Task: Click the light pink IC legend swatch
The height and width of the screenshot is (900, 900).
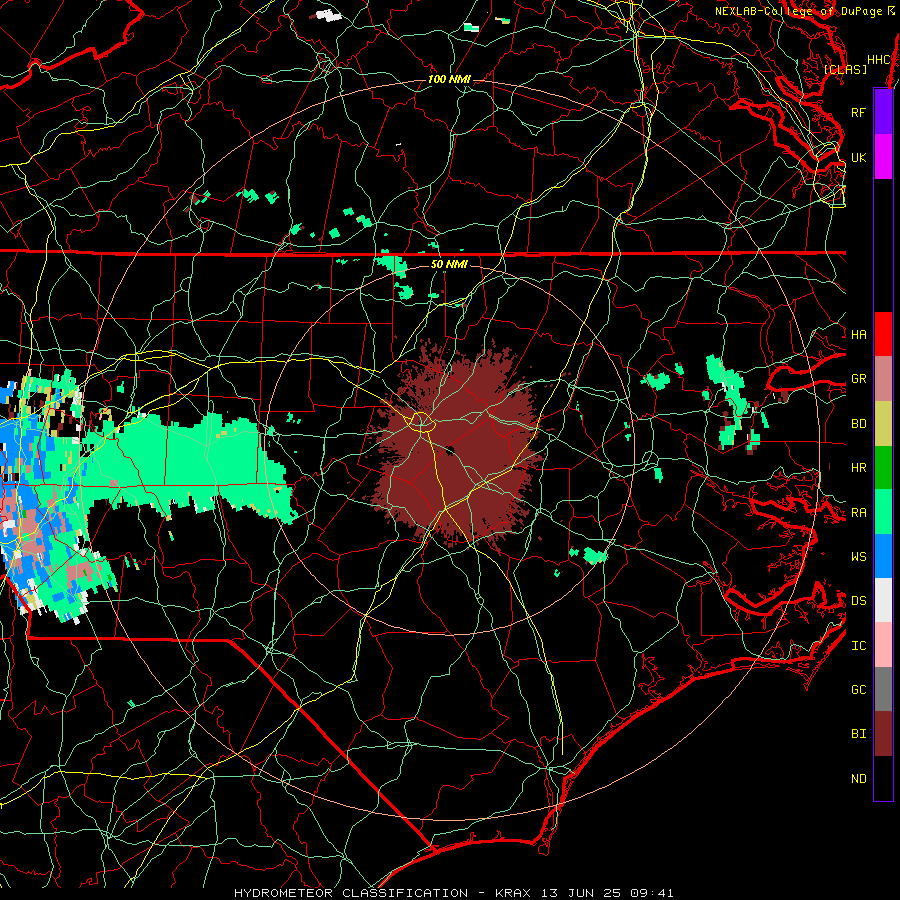Action: (x=883, y=645)
